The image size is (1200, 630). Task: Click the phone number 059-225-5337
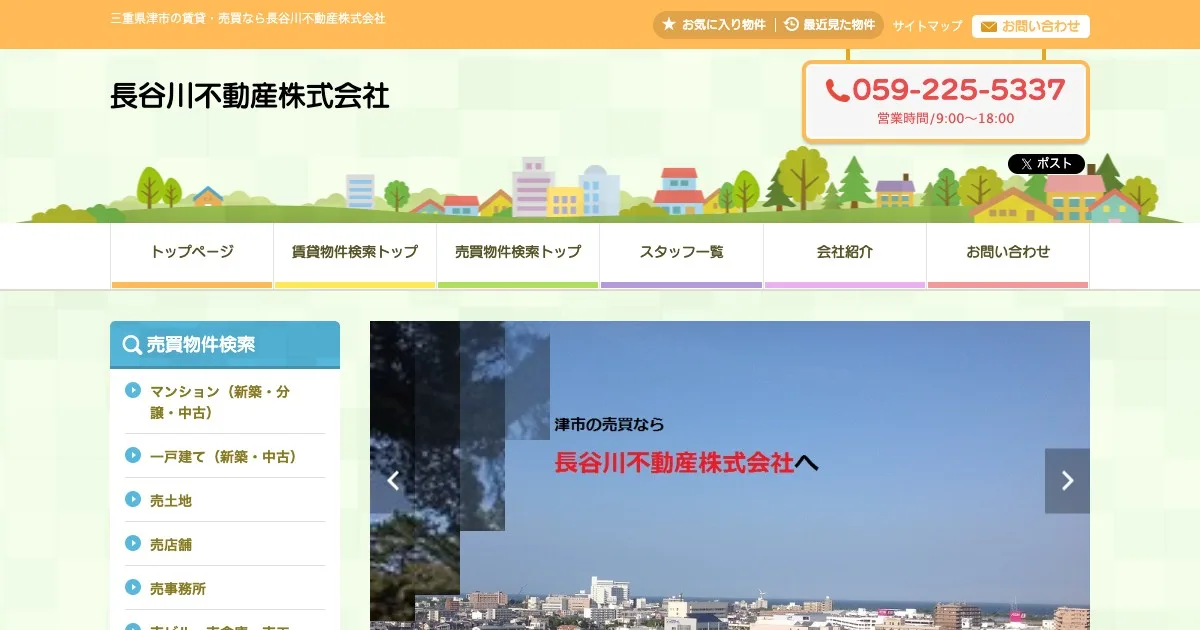point(958,91)
